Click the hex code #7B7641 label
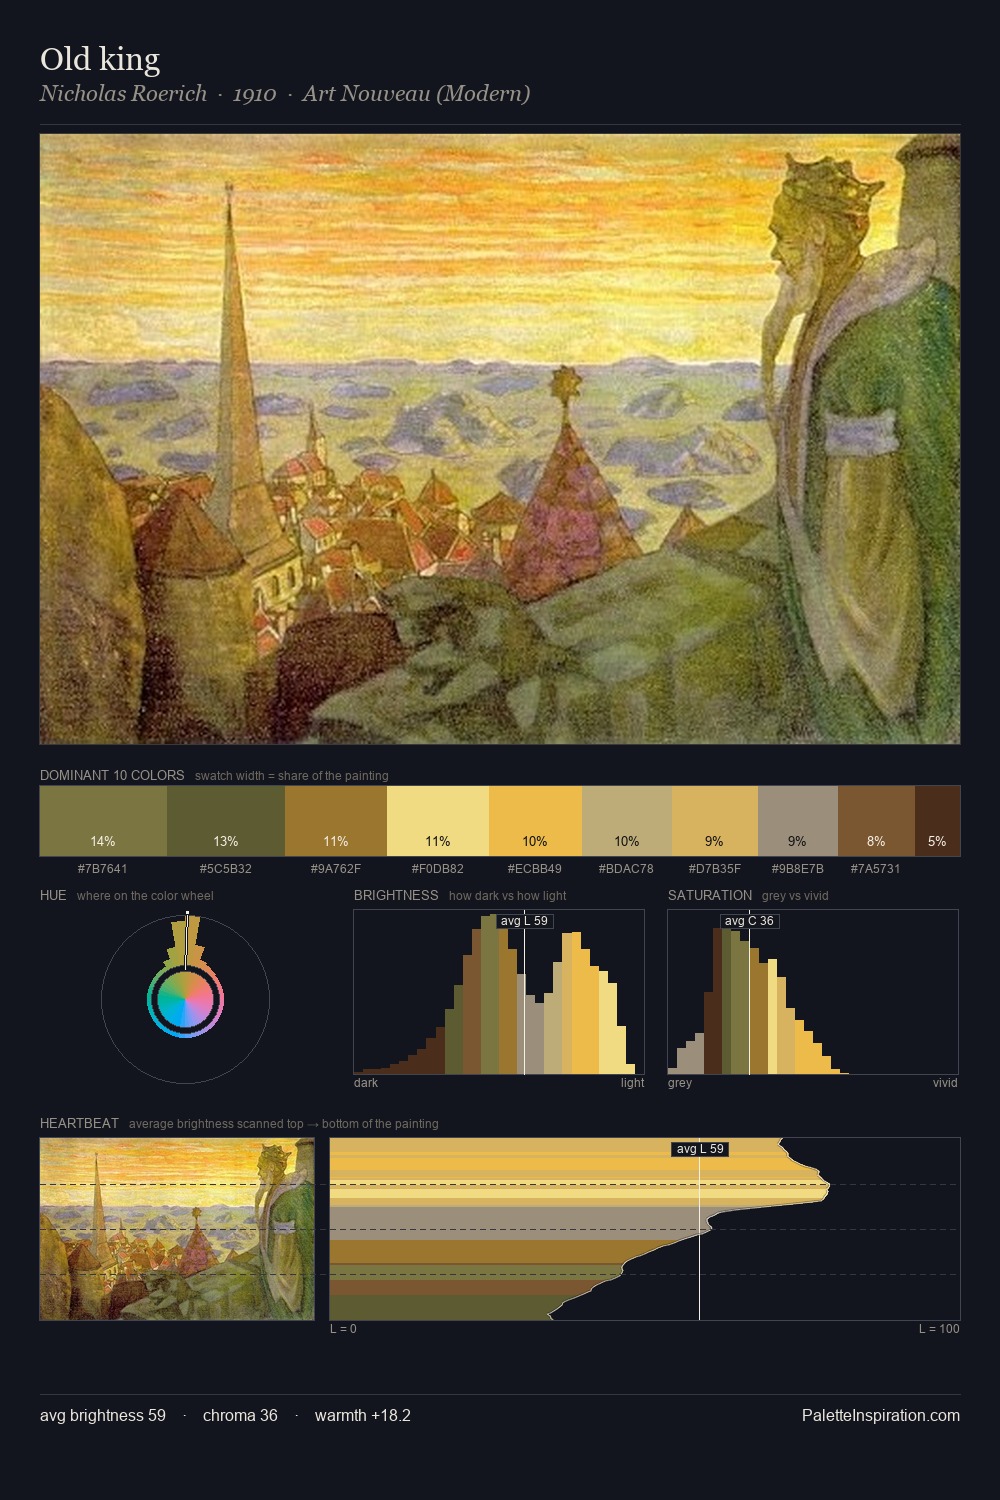 (x=103, y=868)
